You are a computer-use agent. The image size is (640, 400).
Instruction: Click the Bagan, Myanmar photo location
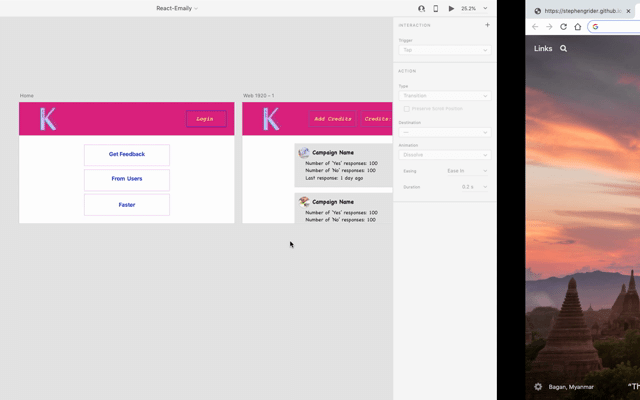571,387
